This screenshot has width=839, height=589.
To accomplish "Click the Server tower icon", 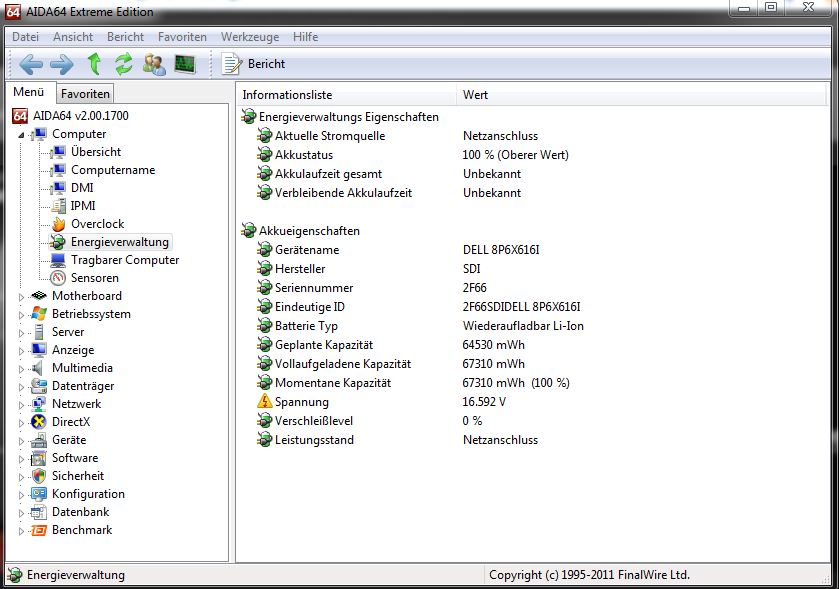I will (x=39, y=332).
